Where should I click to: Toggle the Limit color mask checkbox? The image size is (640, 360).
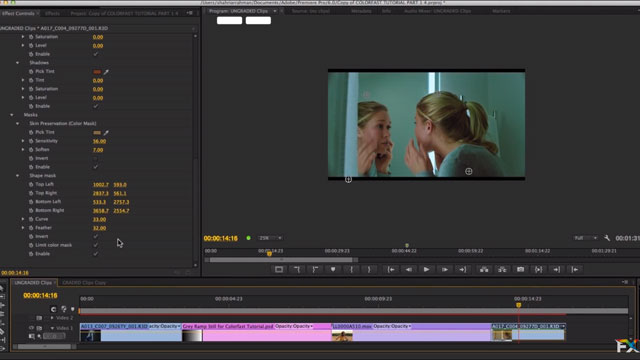pyautogui.click(x=96, y=245)
